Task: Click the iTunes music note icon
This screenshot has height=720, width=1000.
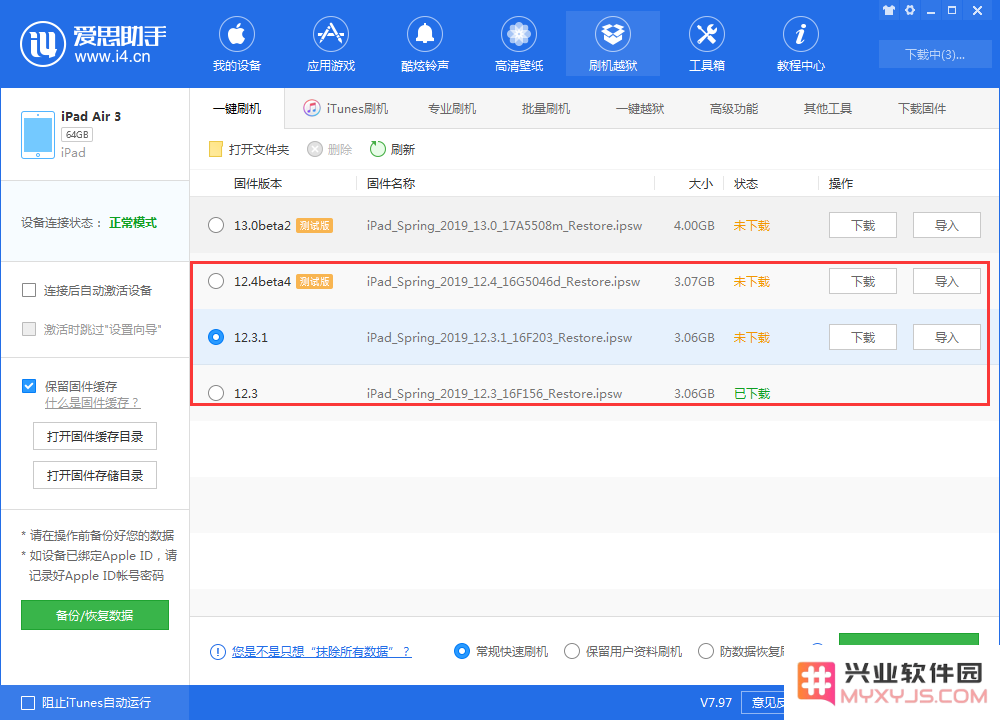Action: tap(311, 108)
